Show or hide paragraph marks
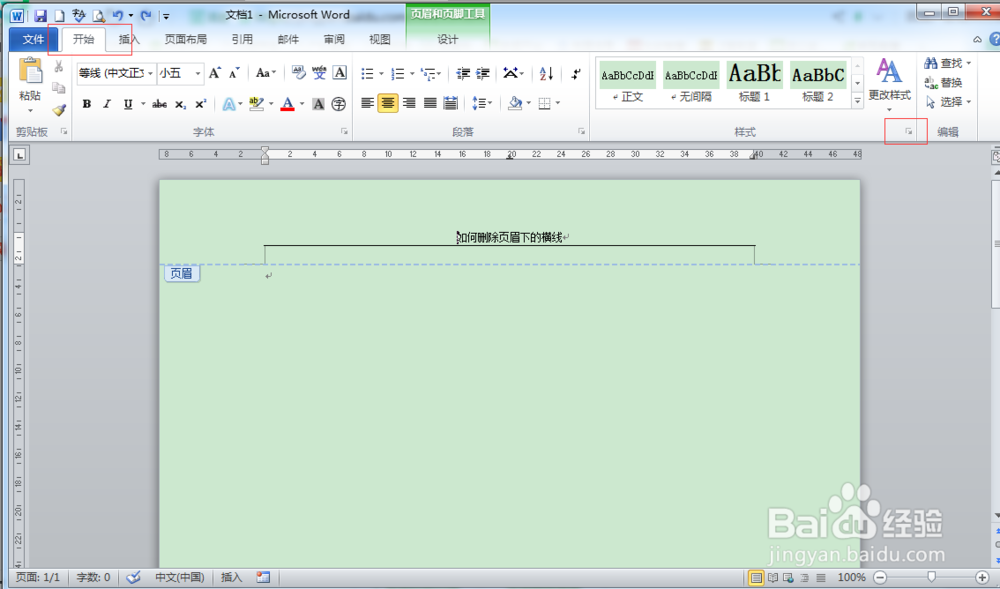The height and width of the screenshot is (589, 1000). [x=576, y=73]
